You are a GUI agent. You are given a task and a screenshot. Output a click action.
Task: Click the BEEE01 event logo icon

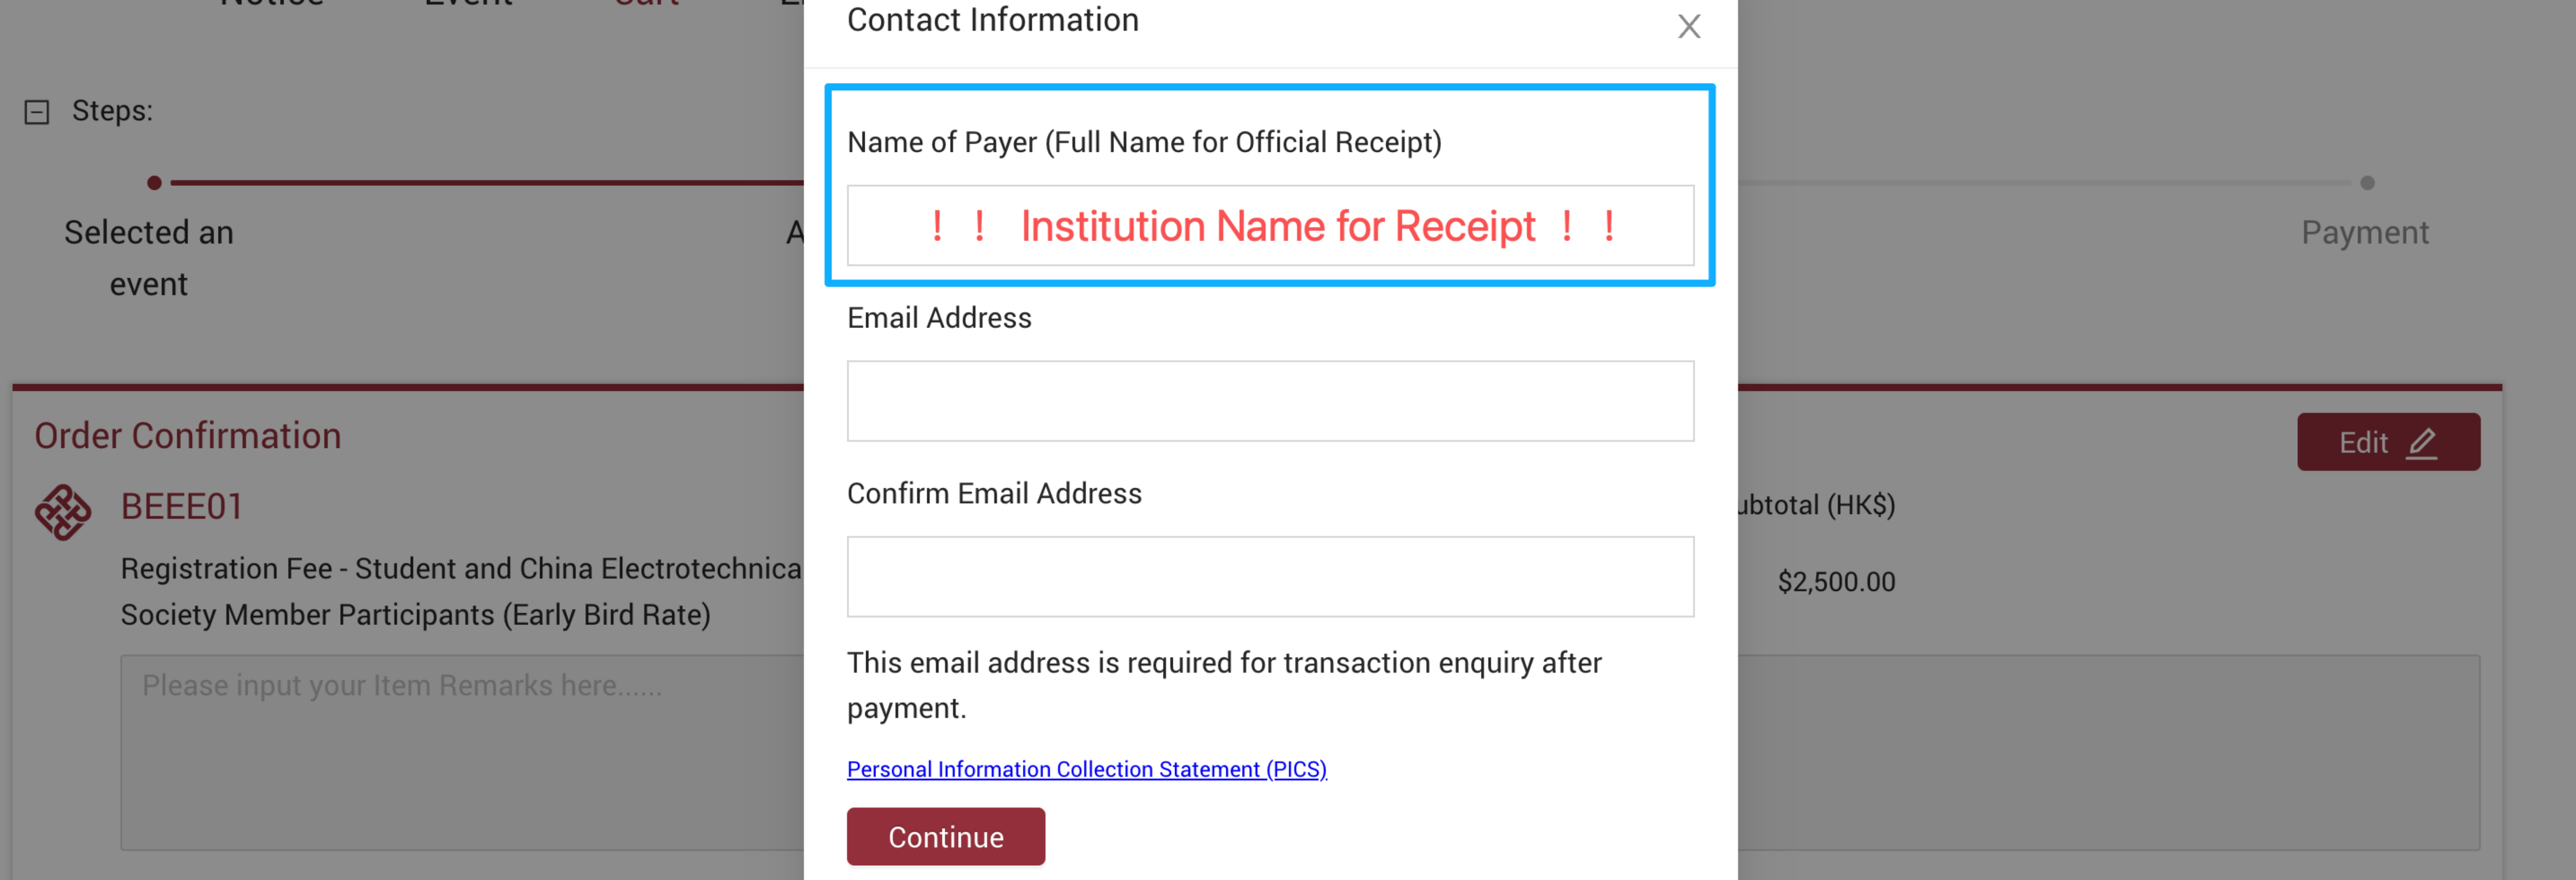(63, 512)
